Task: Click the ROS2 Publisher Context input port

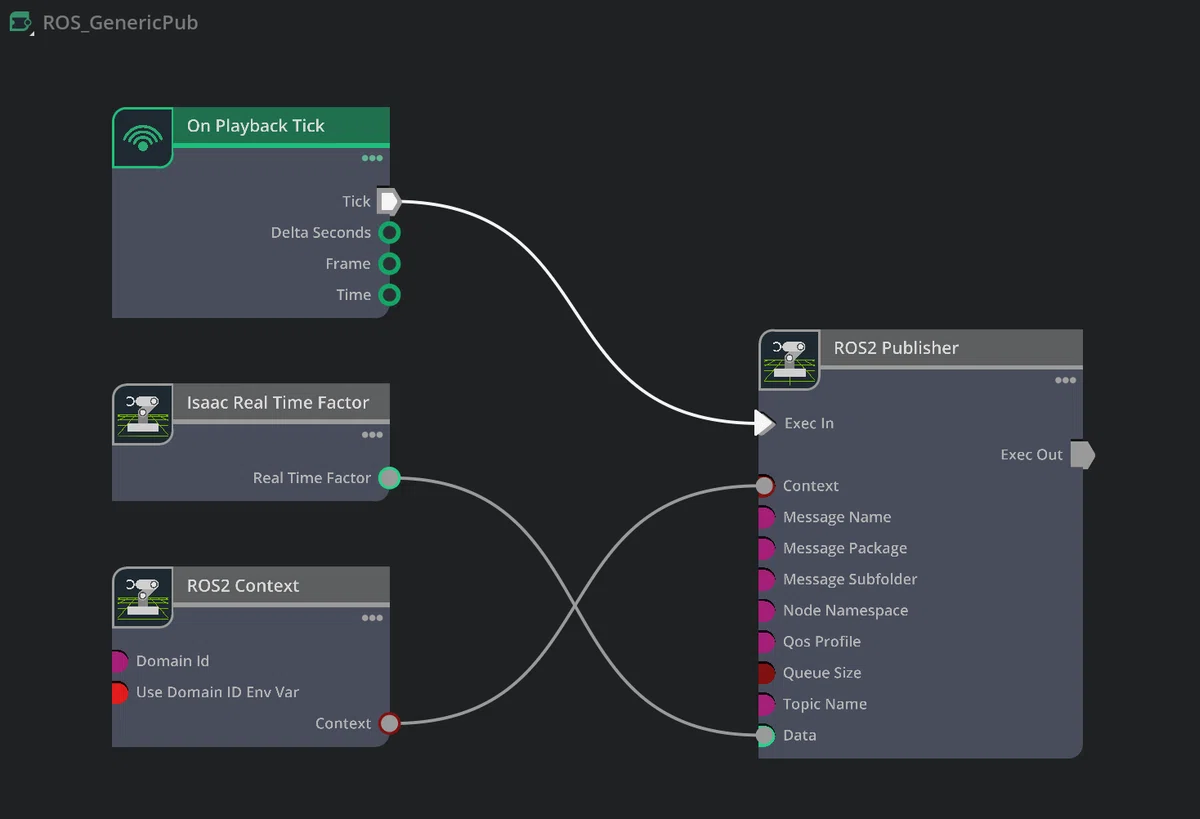Action: (x=765, y=486)
